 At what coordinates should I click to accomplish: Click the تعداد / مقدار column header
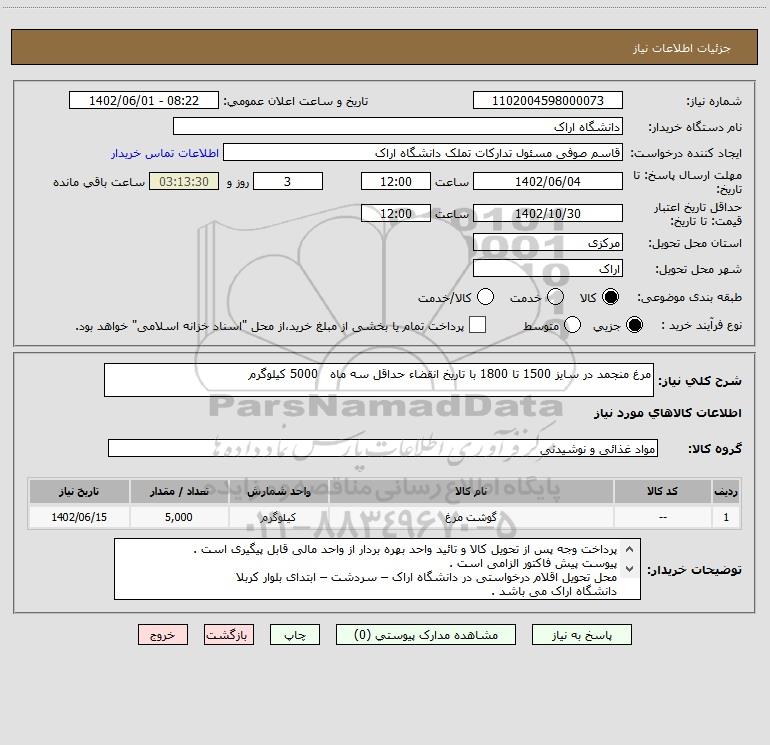pos(179,491)
